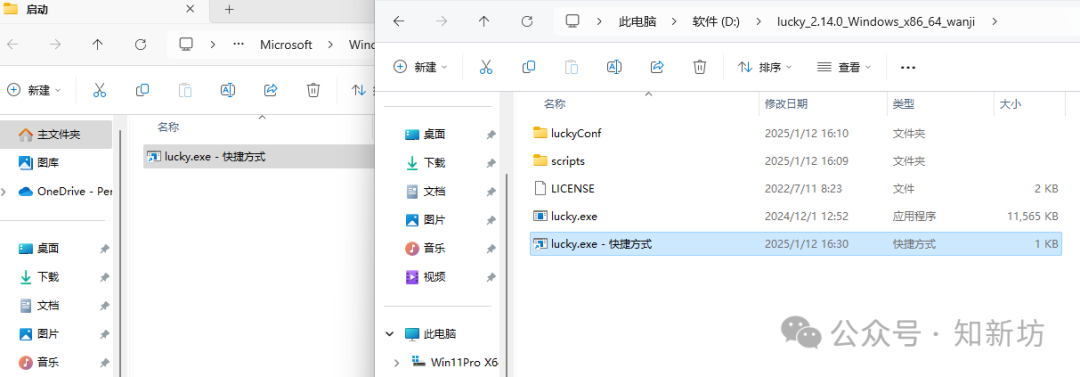Click trash icon in left 启动 window

313,90
